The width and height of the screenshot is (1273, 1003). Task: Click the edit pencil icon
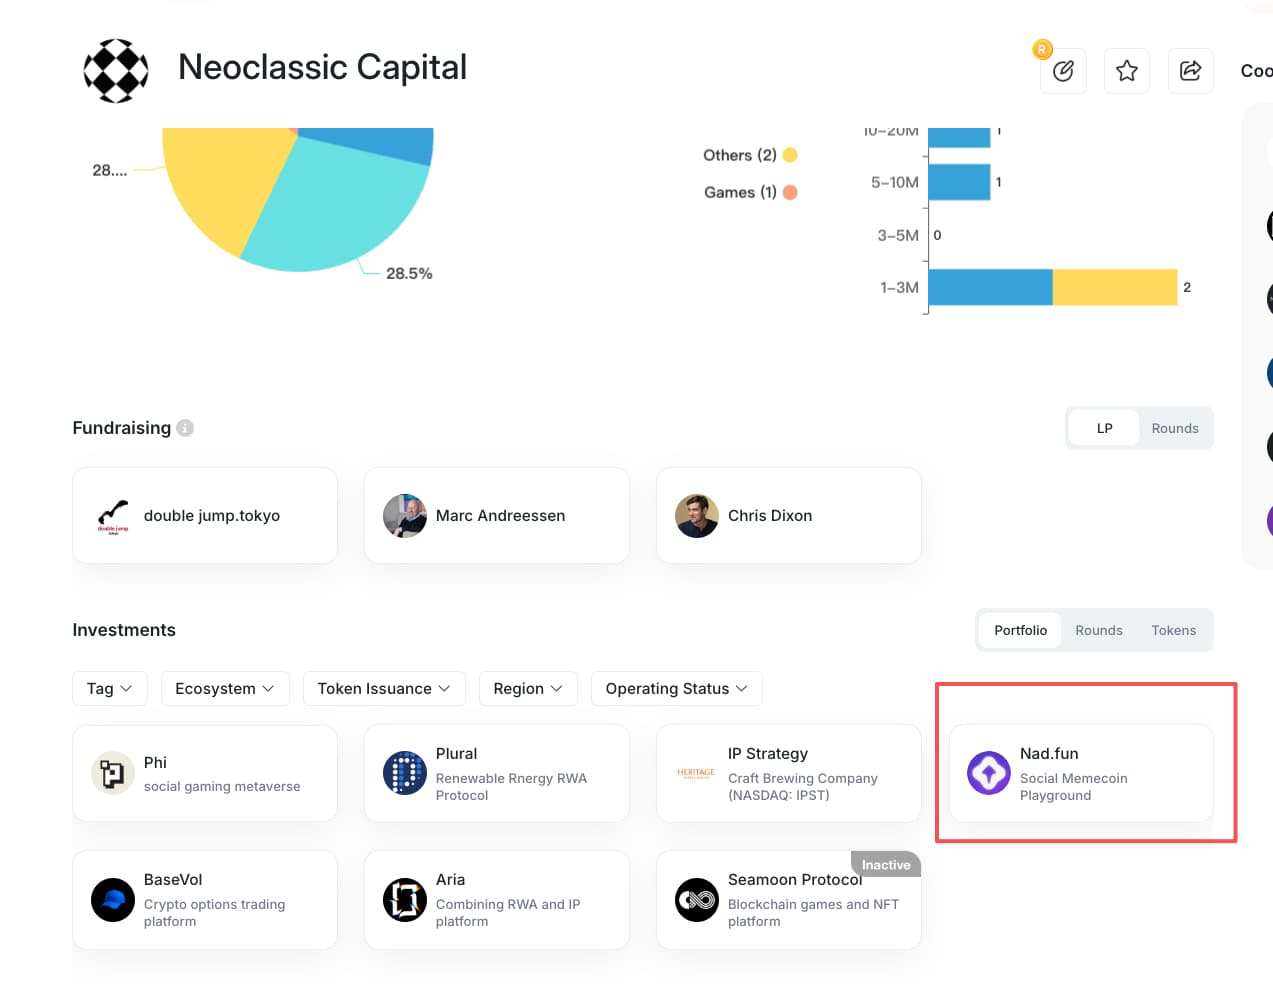point(1063,71)
